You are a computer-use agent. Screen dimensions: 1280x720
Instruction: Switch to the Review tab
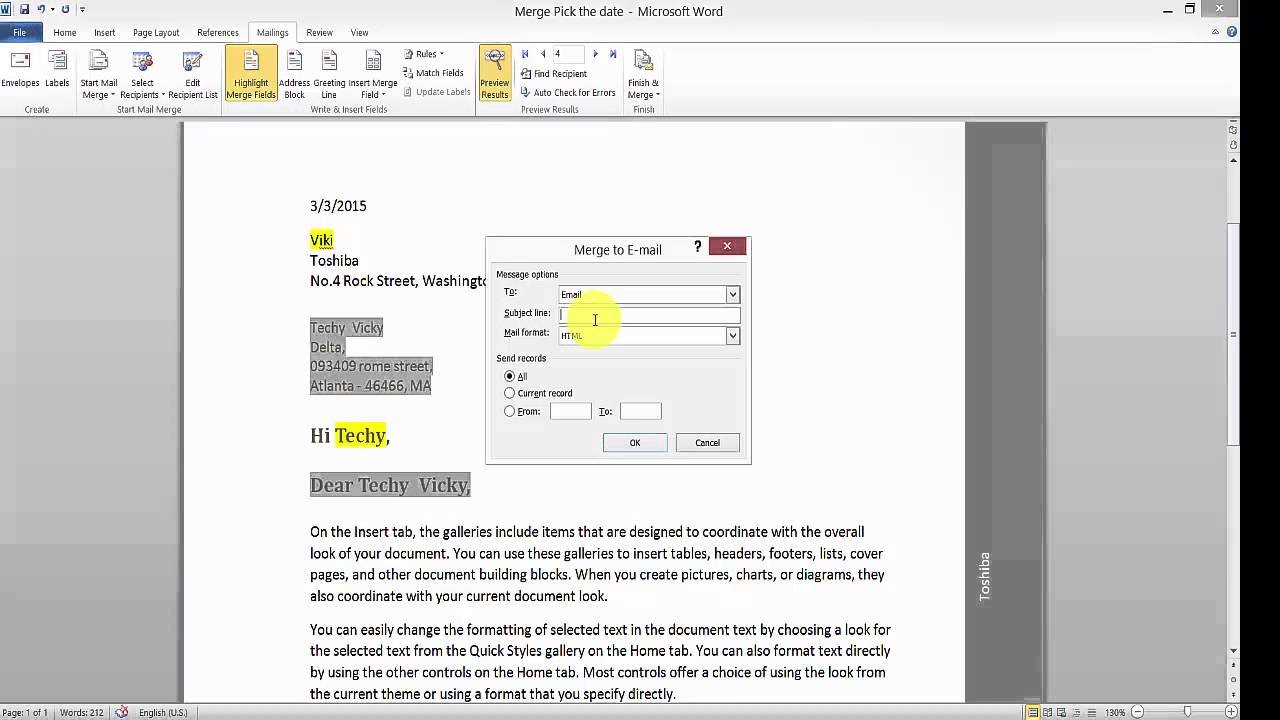click(319, 32)
